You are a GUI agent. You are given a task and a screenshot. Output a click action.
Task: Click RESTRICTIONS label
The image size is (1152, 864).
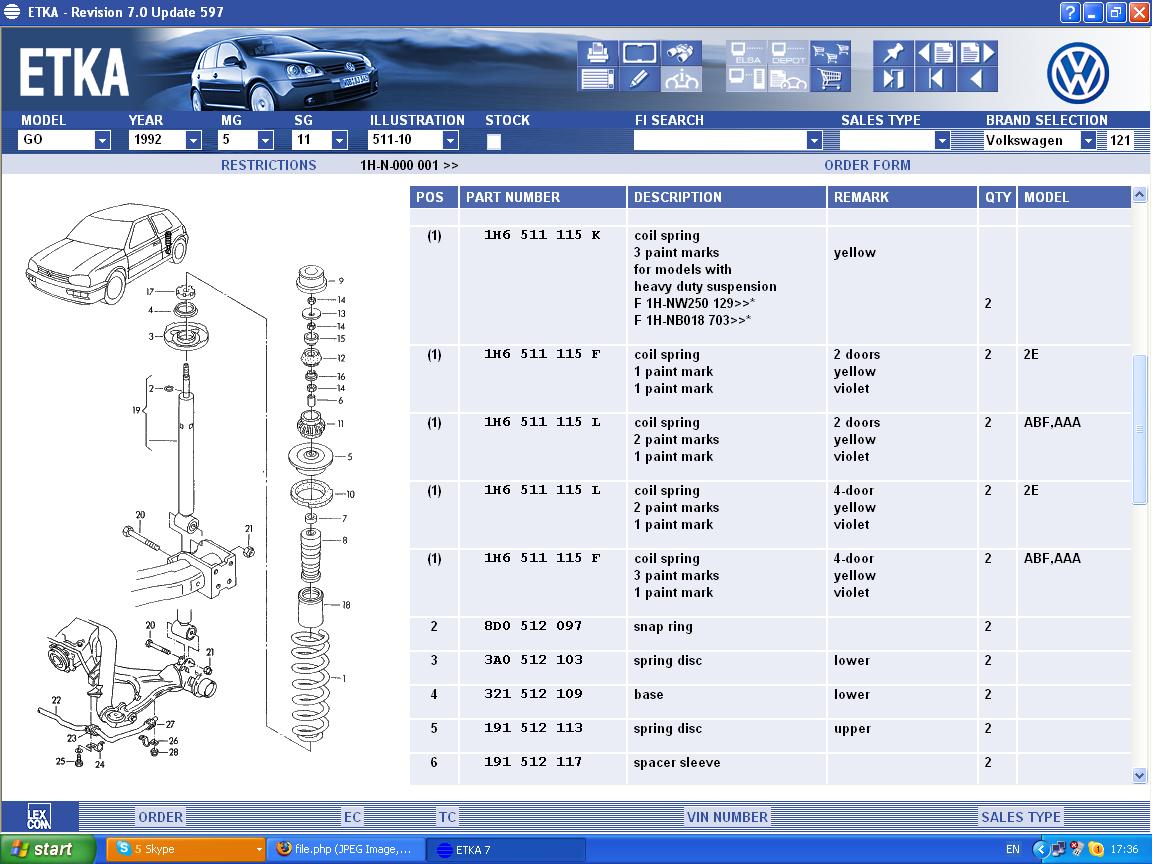[x=268, y=165]
